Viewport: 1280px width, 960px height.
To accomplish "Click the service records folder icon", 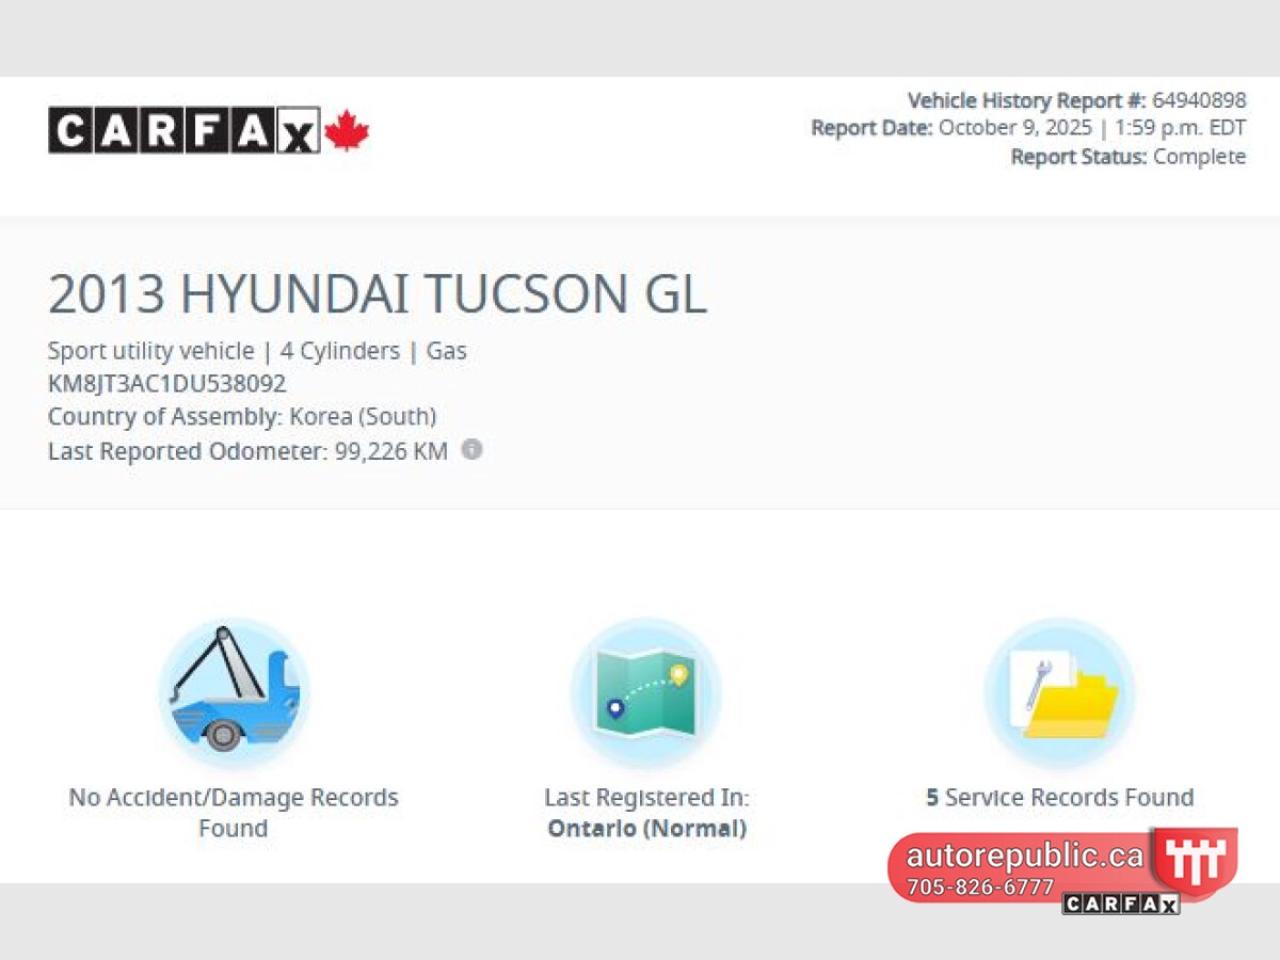I will pos(1060,692).
